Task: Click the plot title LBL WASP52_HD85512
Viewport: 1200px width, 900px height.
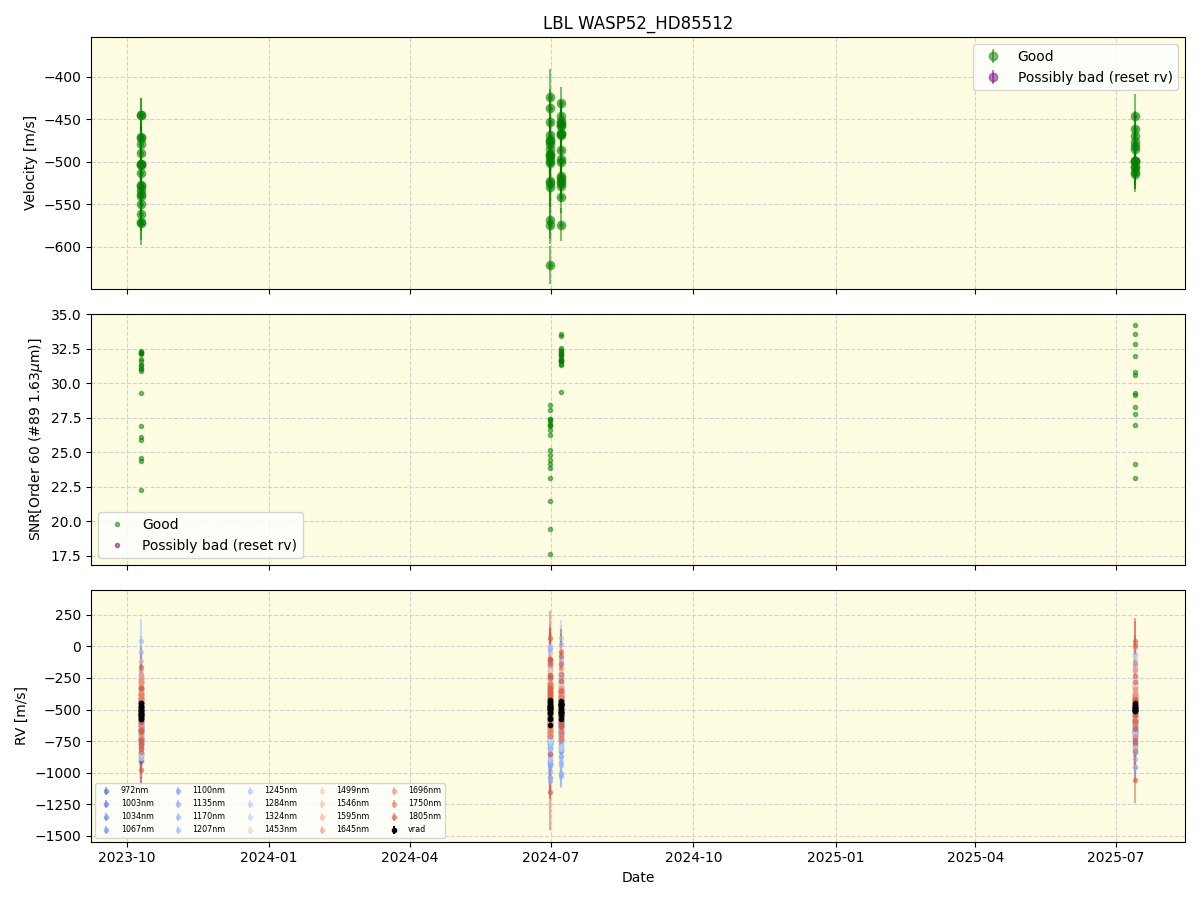Action: (638, 23)
